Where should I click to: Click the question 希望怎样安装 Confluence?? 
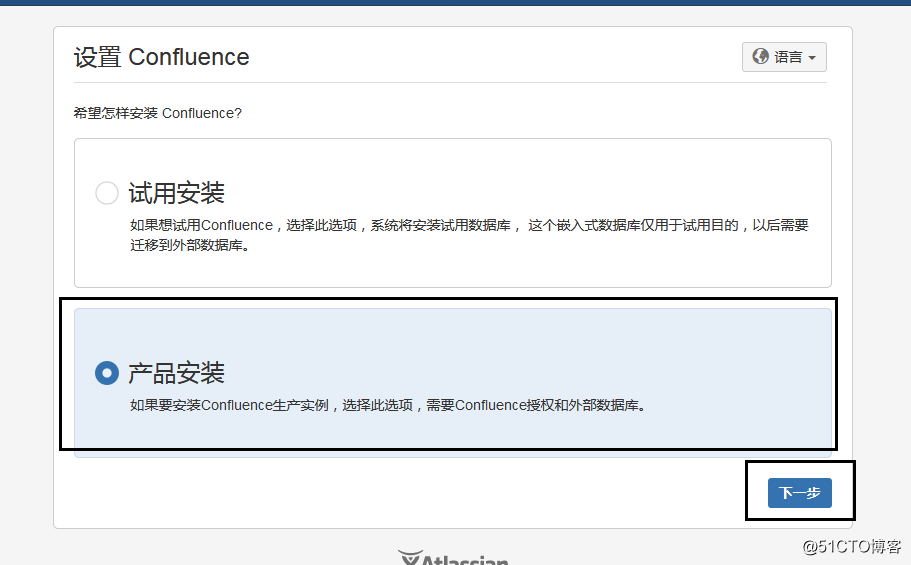coord(157,113)
